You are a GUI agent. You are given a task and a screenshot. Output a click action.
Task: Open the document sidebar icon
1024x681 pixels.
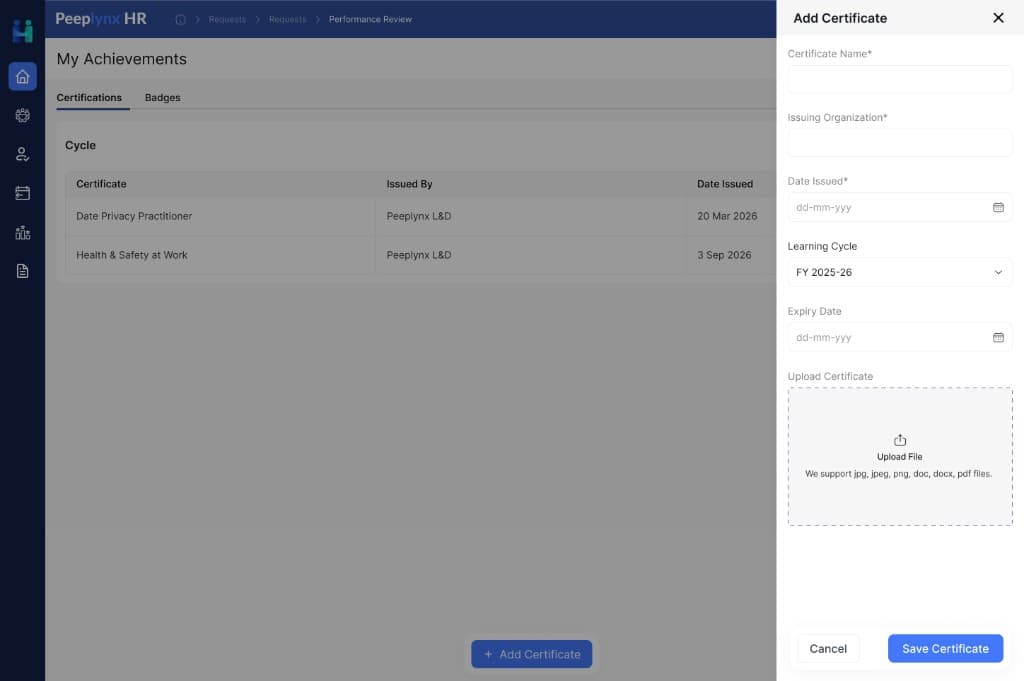point(22,271)
